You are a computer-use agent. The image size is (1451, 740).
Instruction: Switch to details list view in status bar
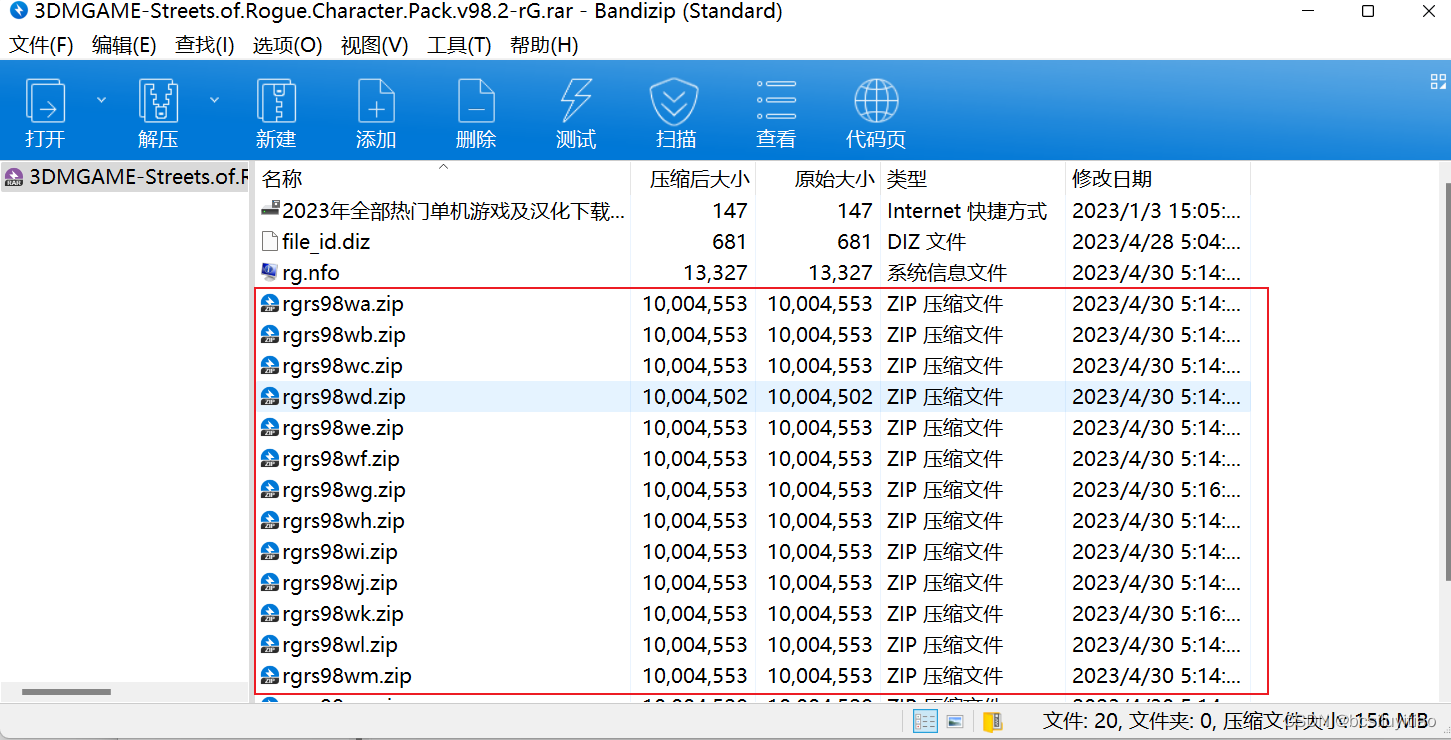pos(925,721)
